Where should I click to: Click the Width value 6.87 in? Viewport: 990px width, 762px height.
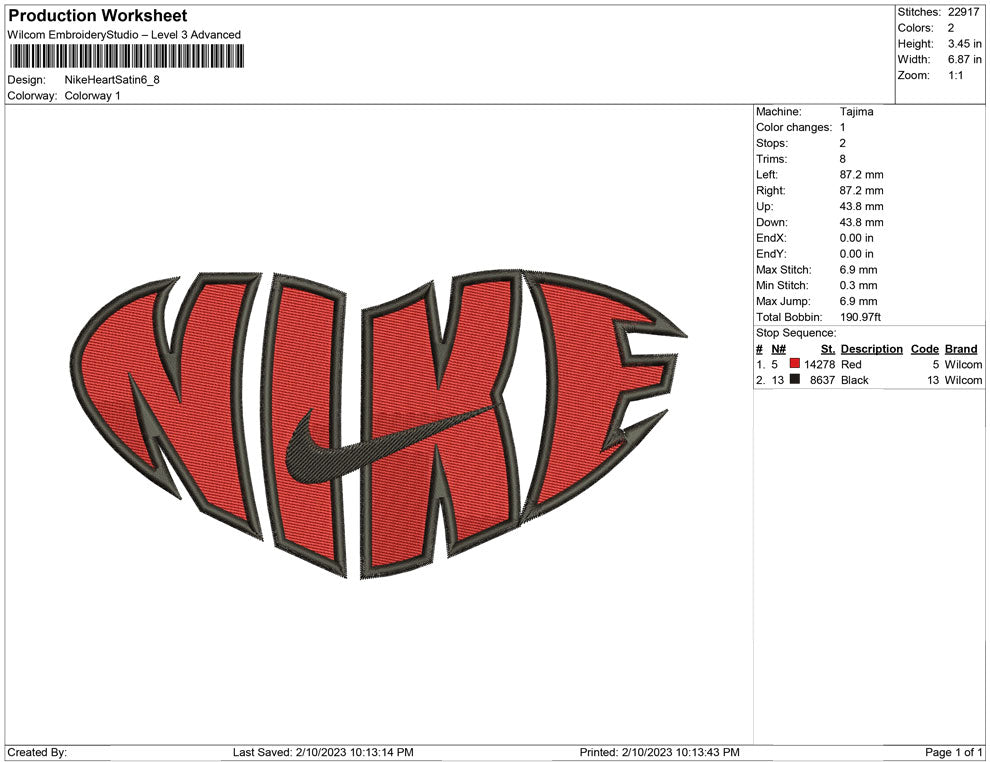click(964, 59)
